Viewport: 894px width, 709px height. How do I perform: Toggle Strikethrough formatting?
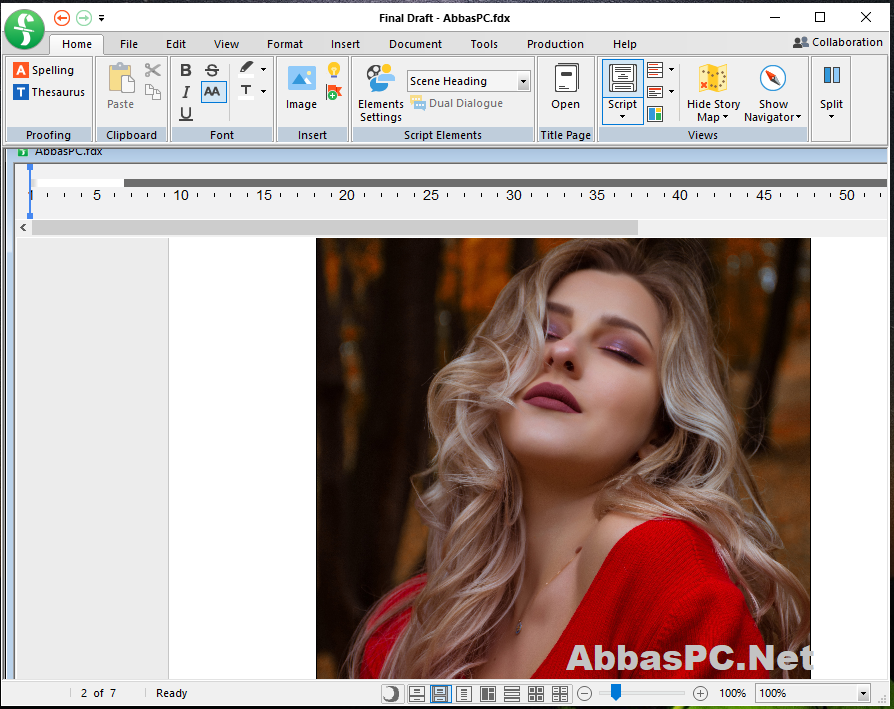(x=212, y=70)
